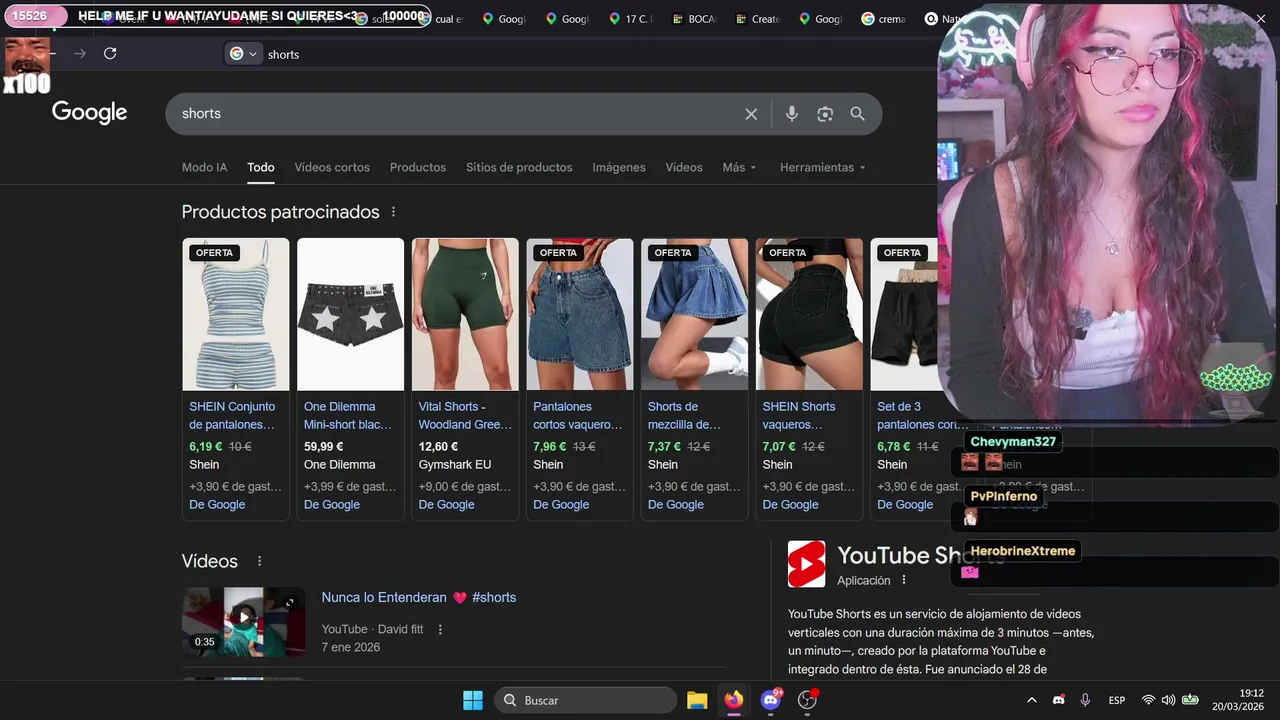This screenshot has width=1280, height=720.
Task: Click the green Gymshark shorts image
Action: (x=465, y=314)
